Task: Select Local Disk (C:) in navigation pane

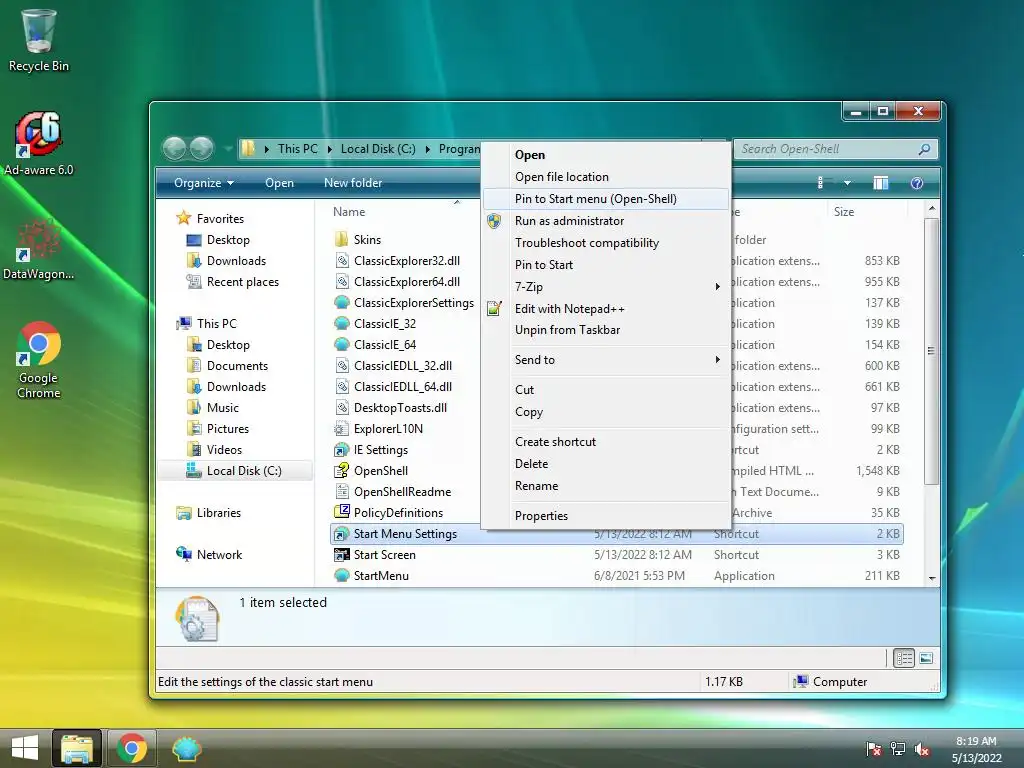Action: pos(235,471)
